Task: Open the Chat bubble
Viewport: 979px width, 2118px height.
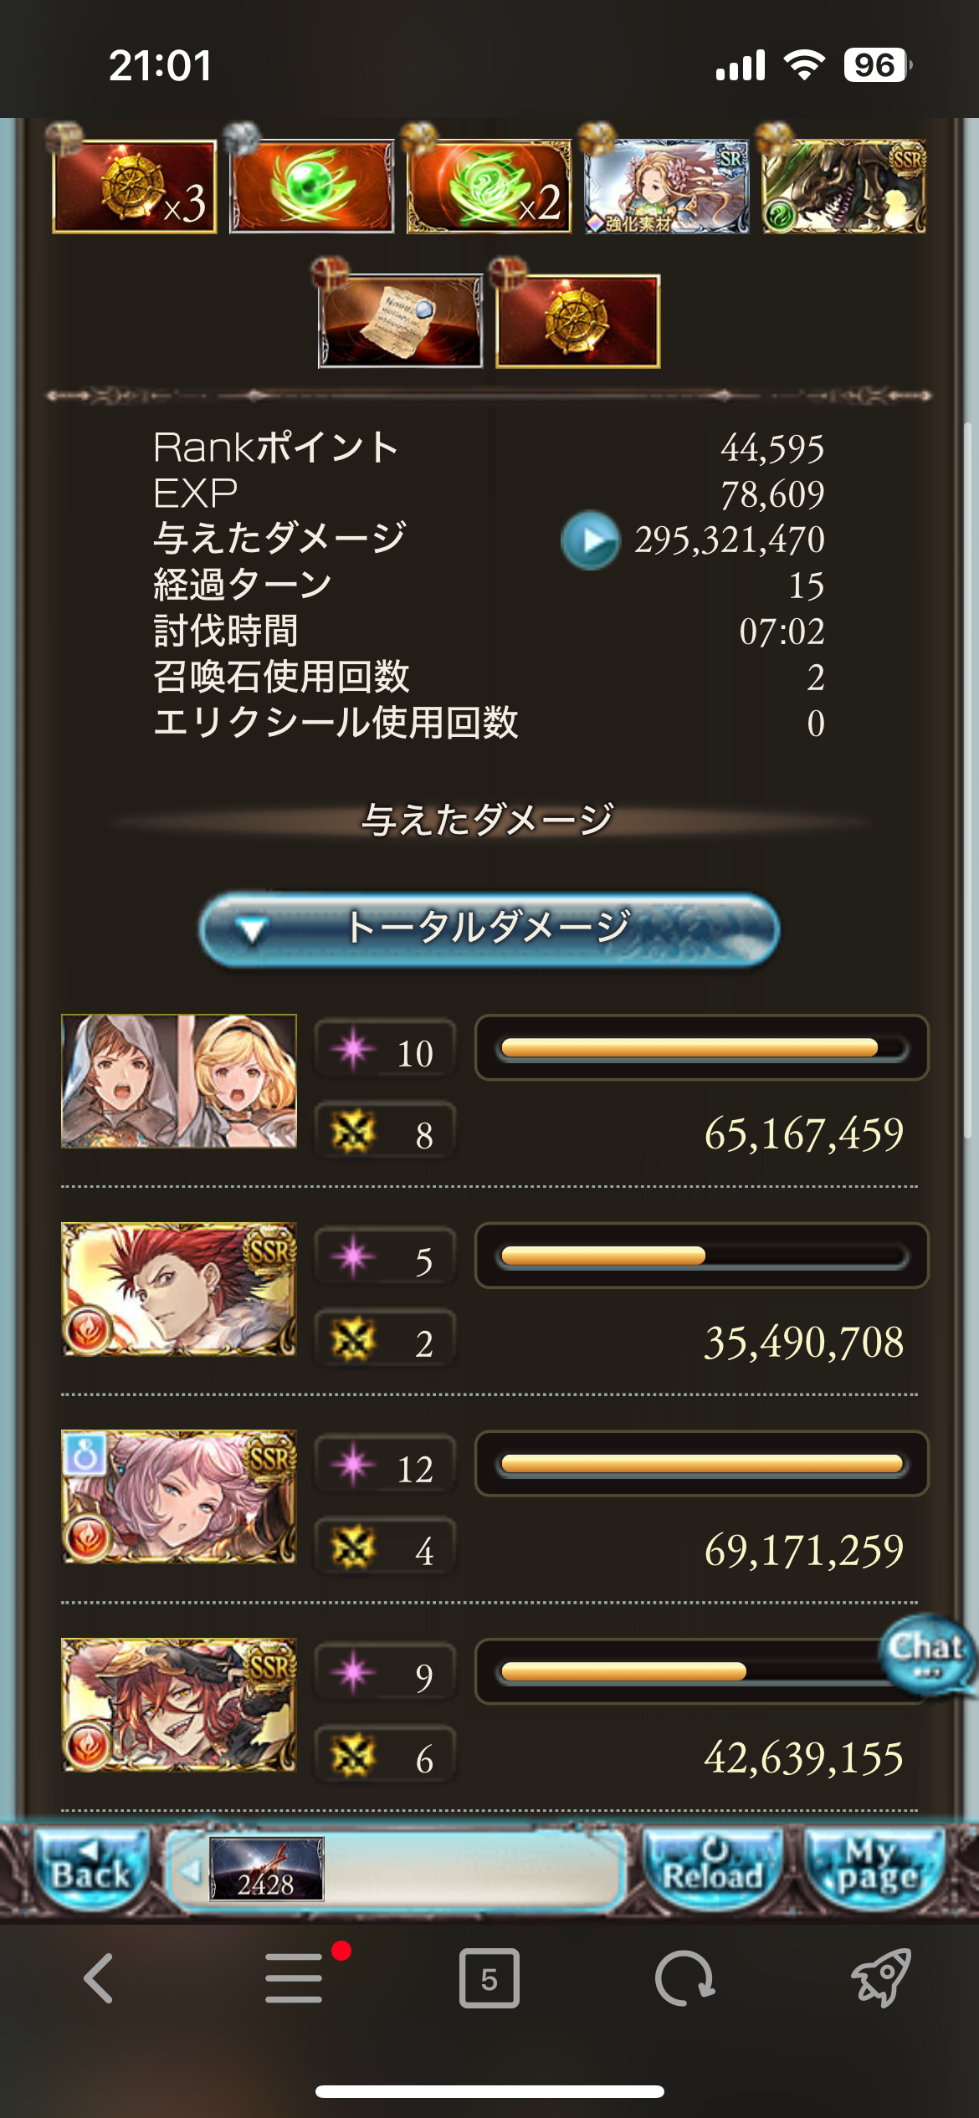Action: click(x=927, y=1655)
